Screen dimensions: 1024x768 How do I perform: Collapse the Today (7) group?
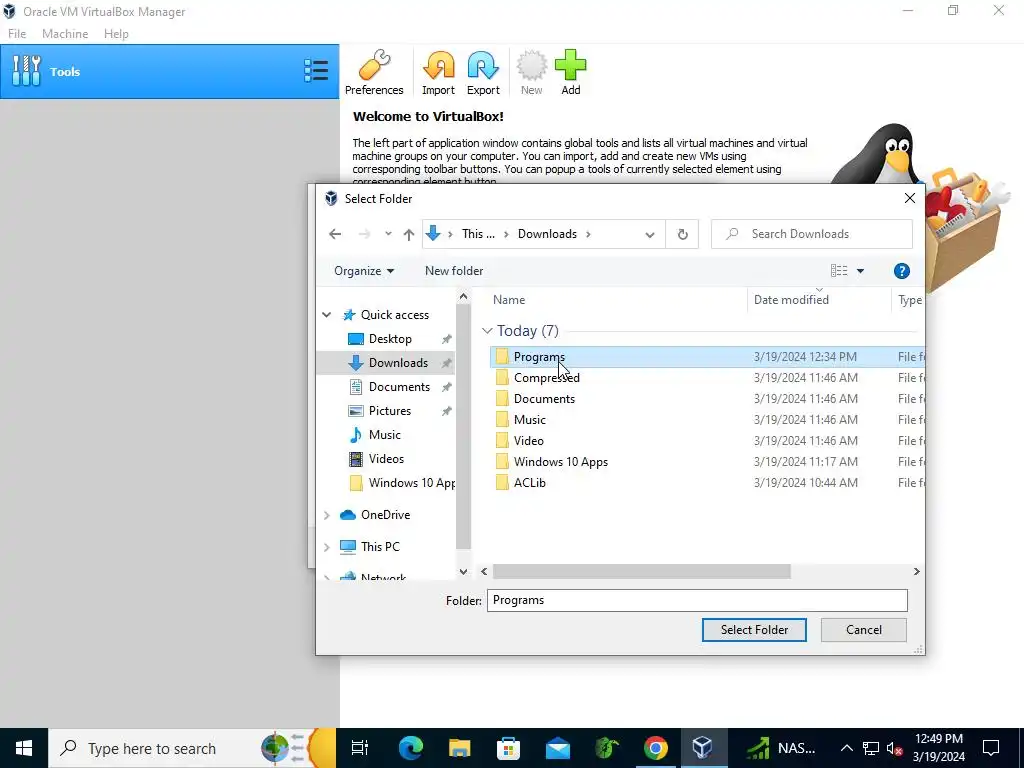487,331
